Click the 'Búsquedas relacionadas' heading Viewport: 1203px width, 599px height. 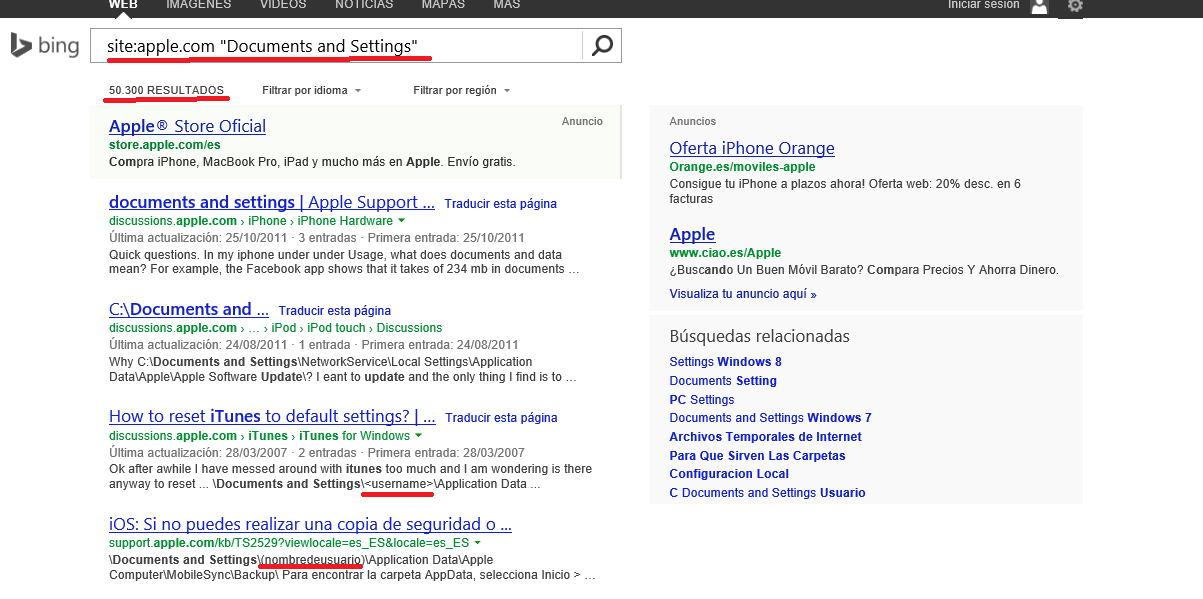[759, 336]
